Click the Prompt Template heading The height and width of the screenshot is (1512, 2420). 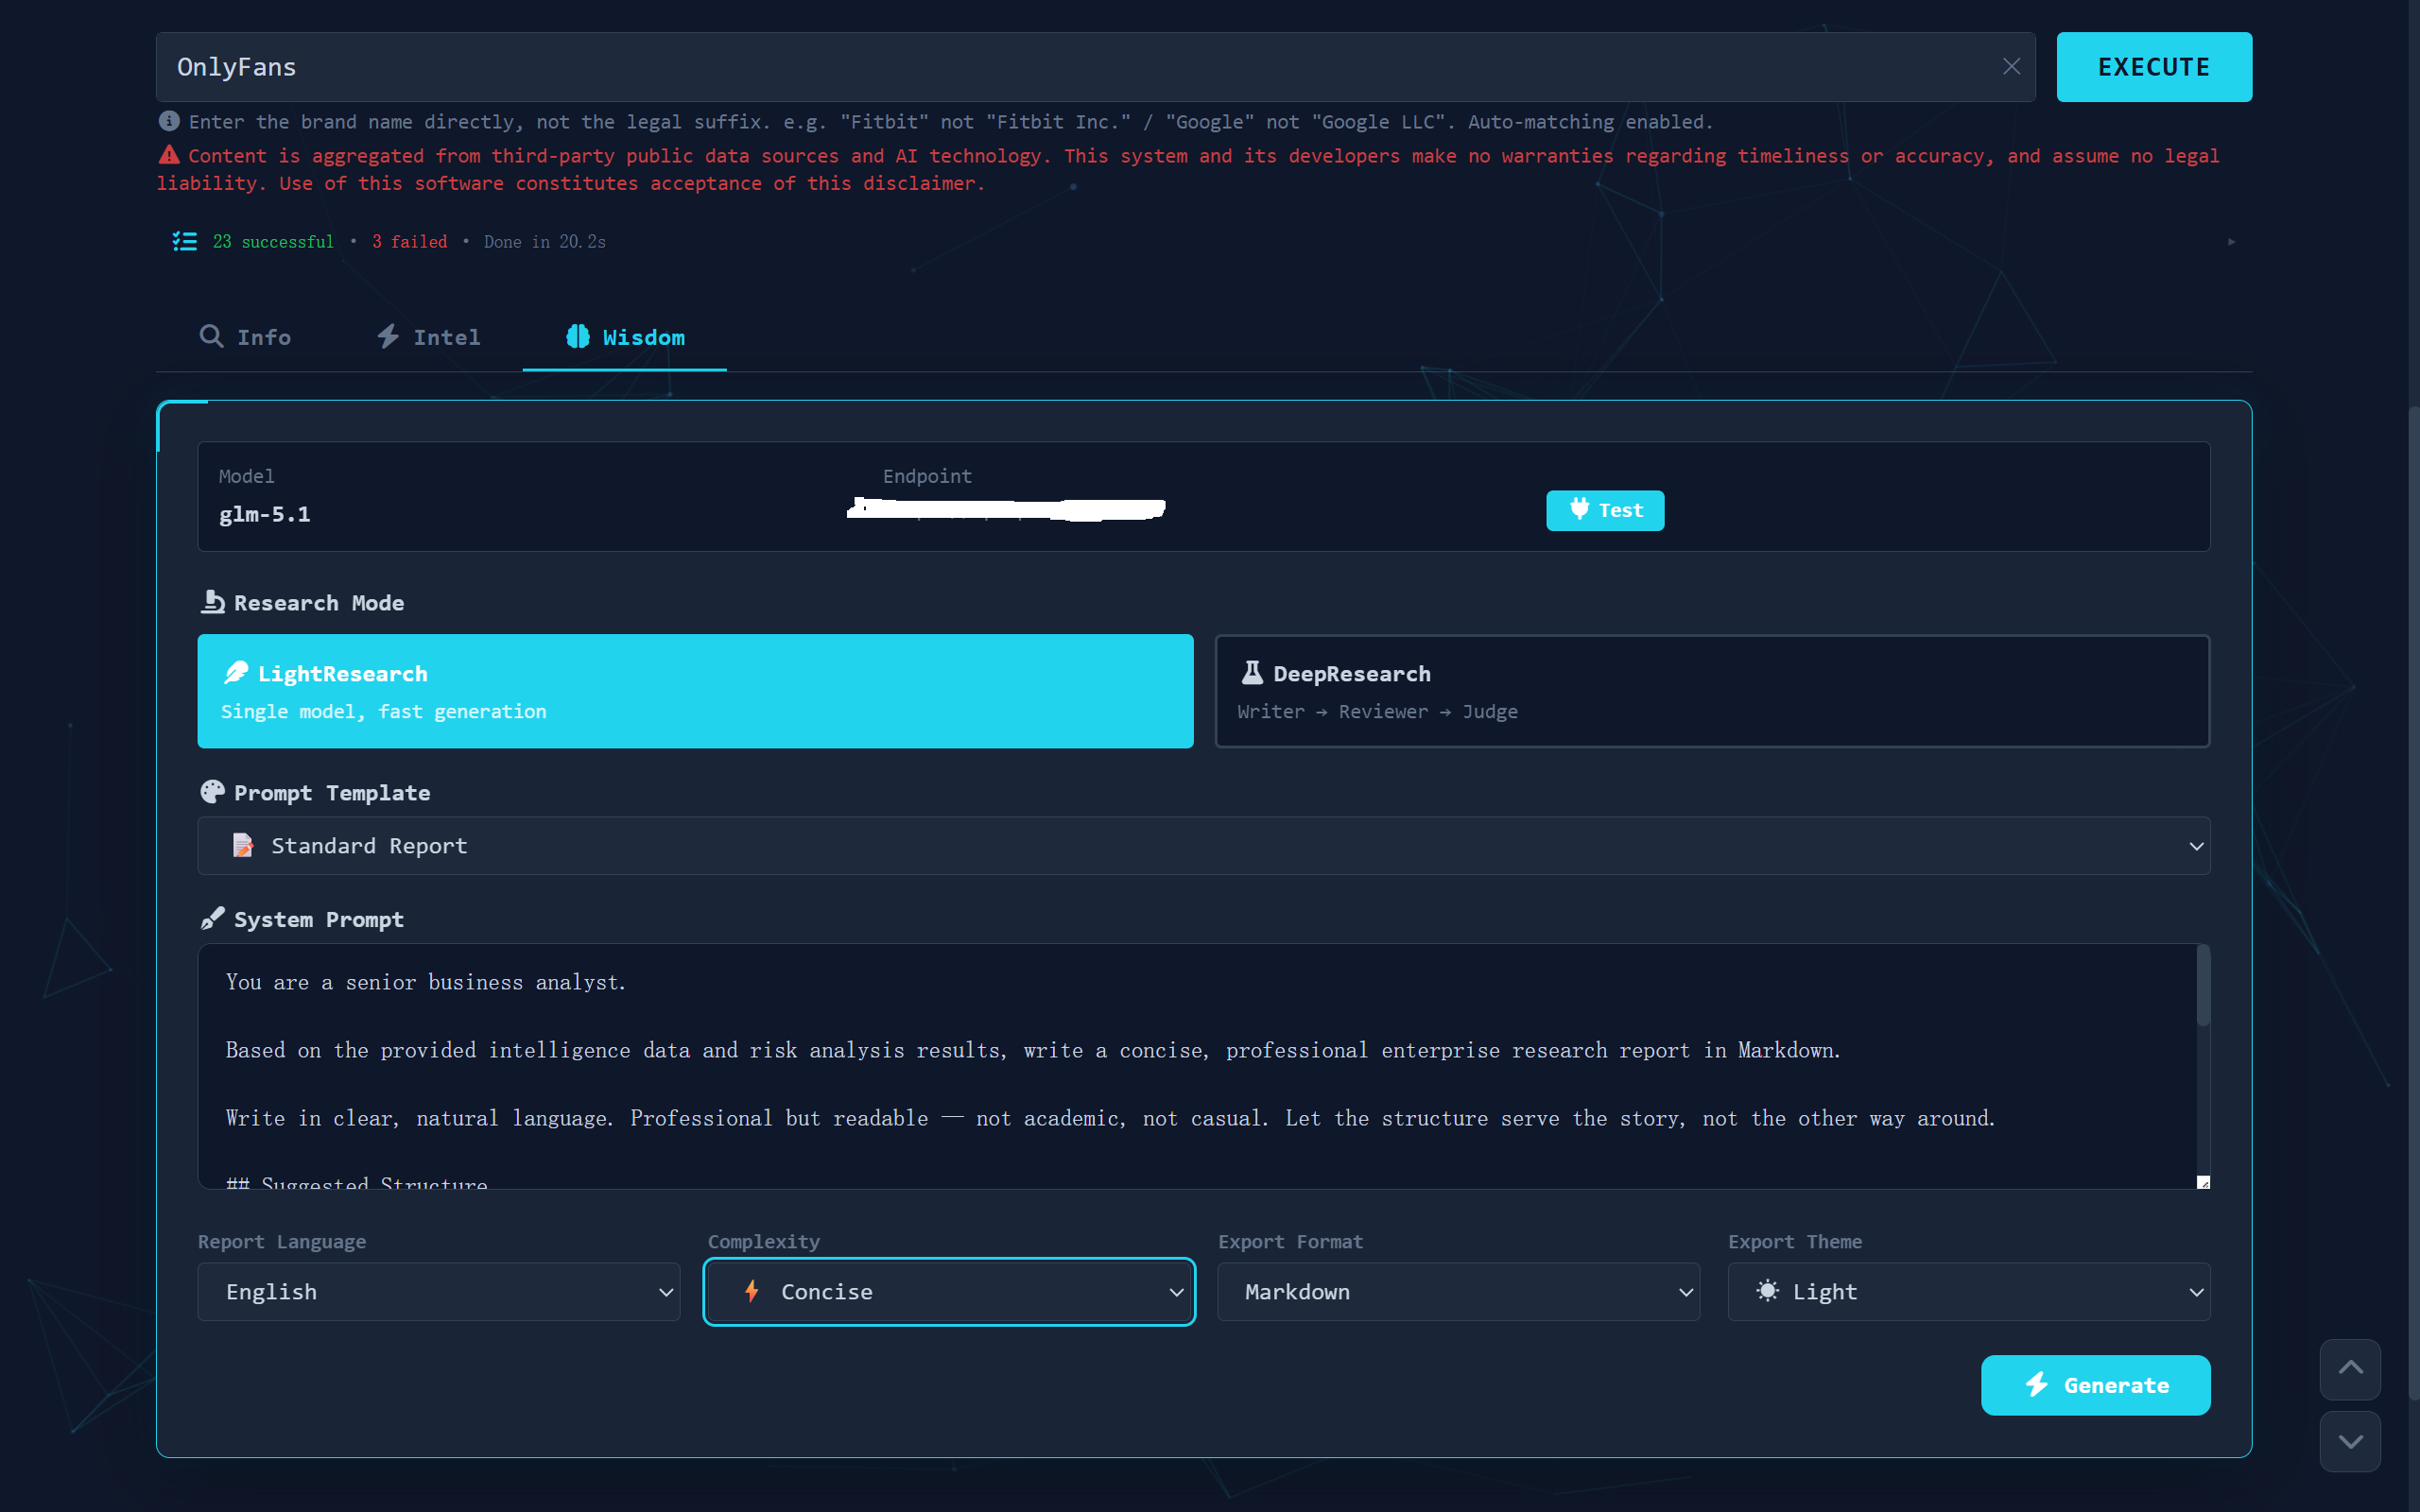click(x=332, y=793)
